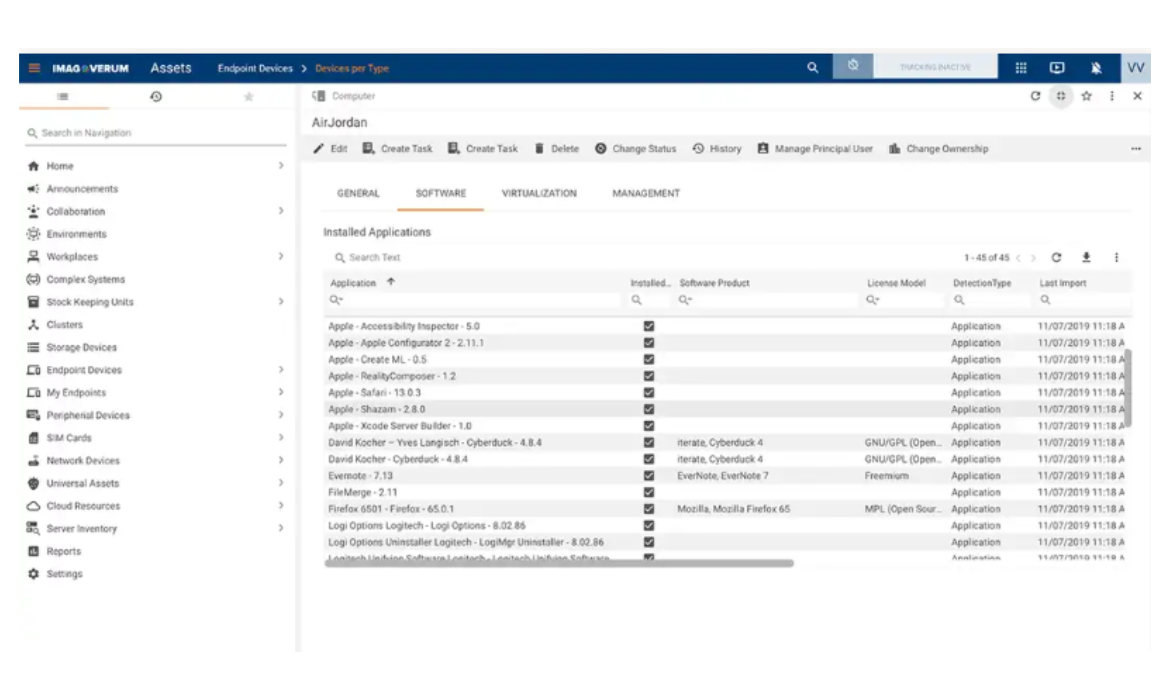Image resolution: width=1170 pixels, height=700 pixels.
Task: Open the Management tab
Action: pyautogui.click(x=646, y=193)
